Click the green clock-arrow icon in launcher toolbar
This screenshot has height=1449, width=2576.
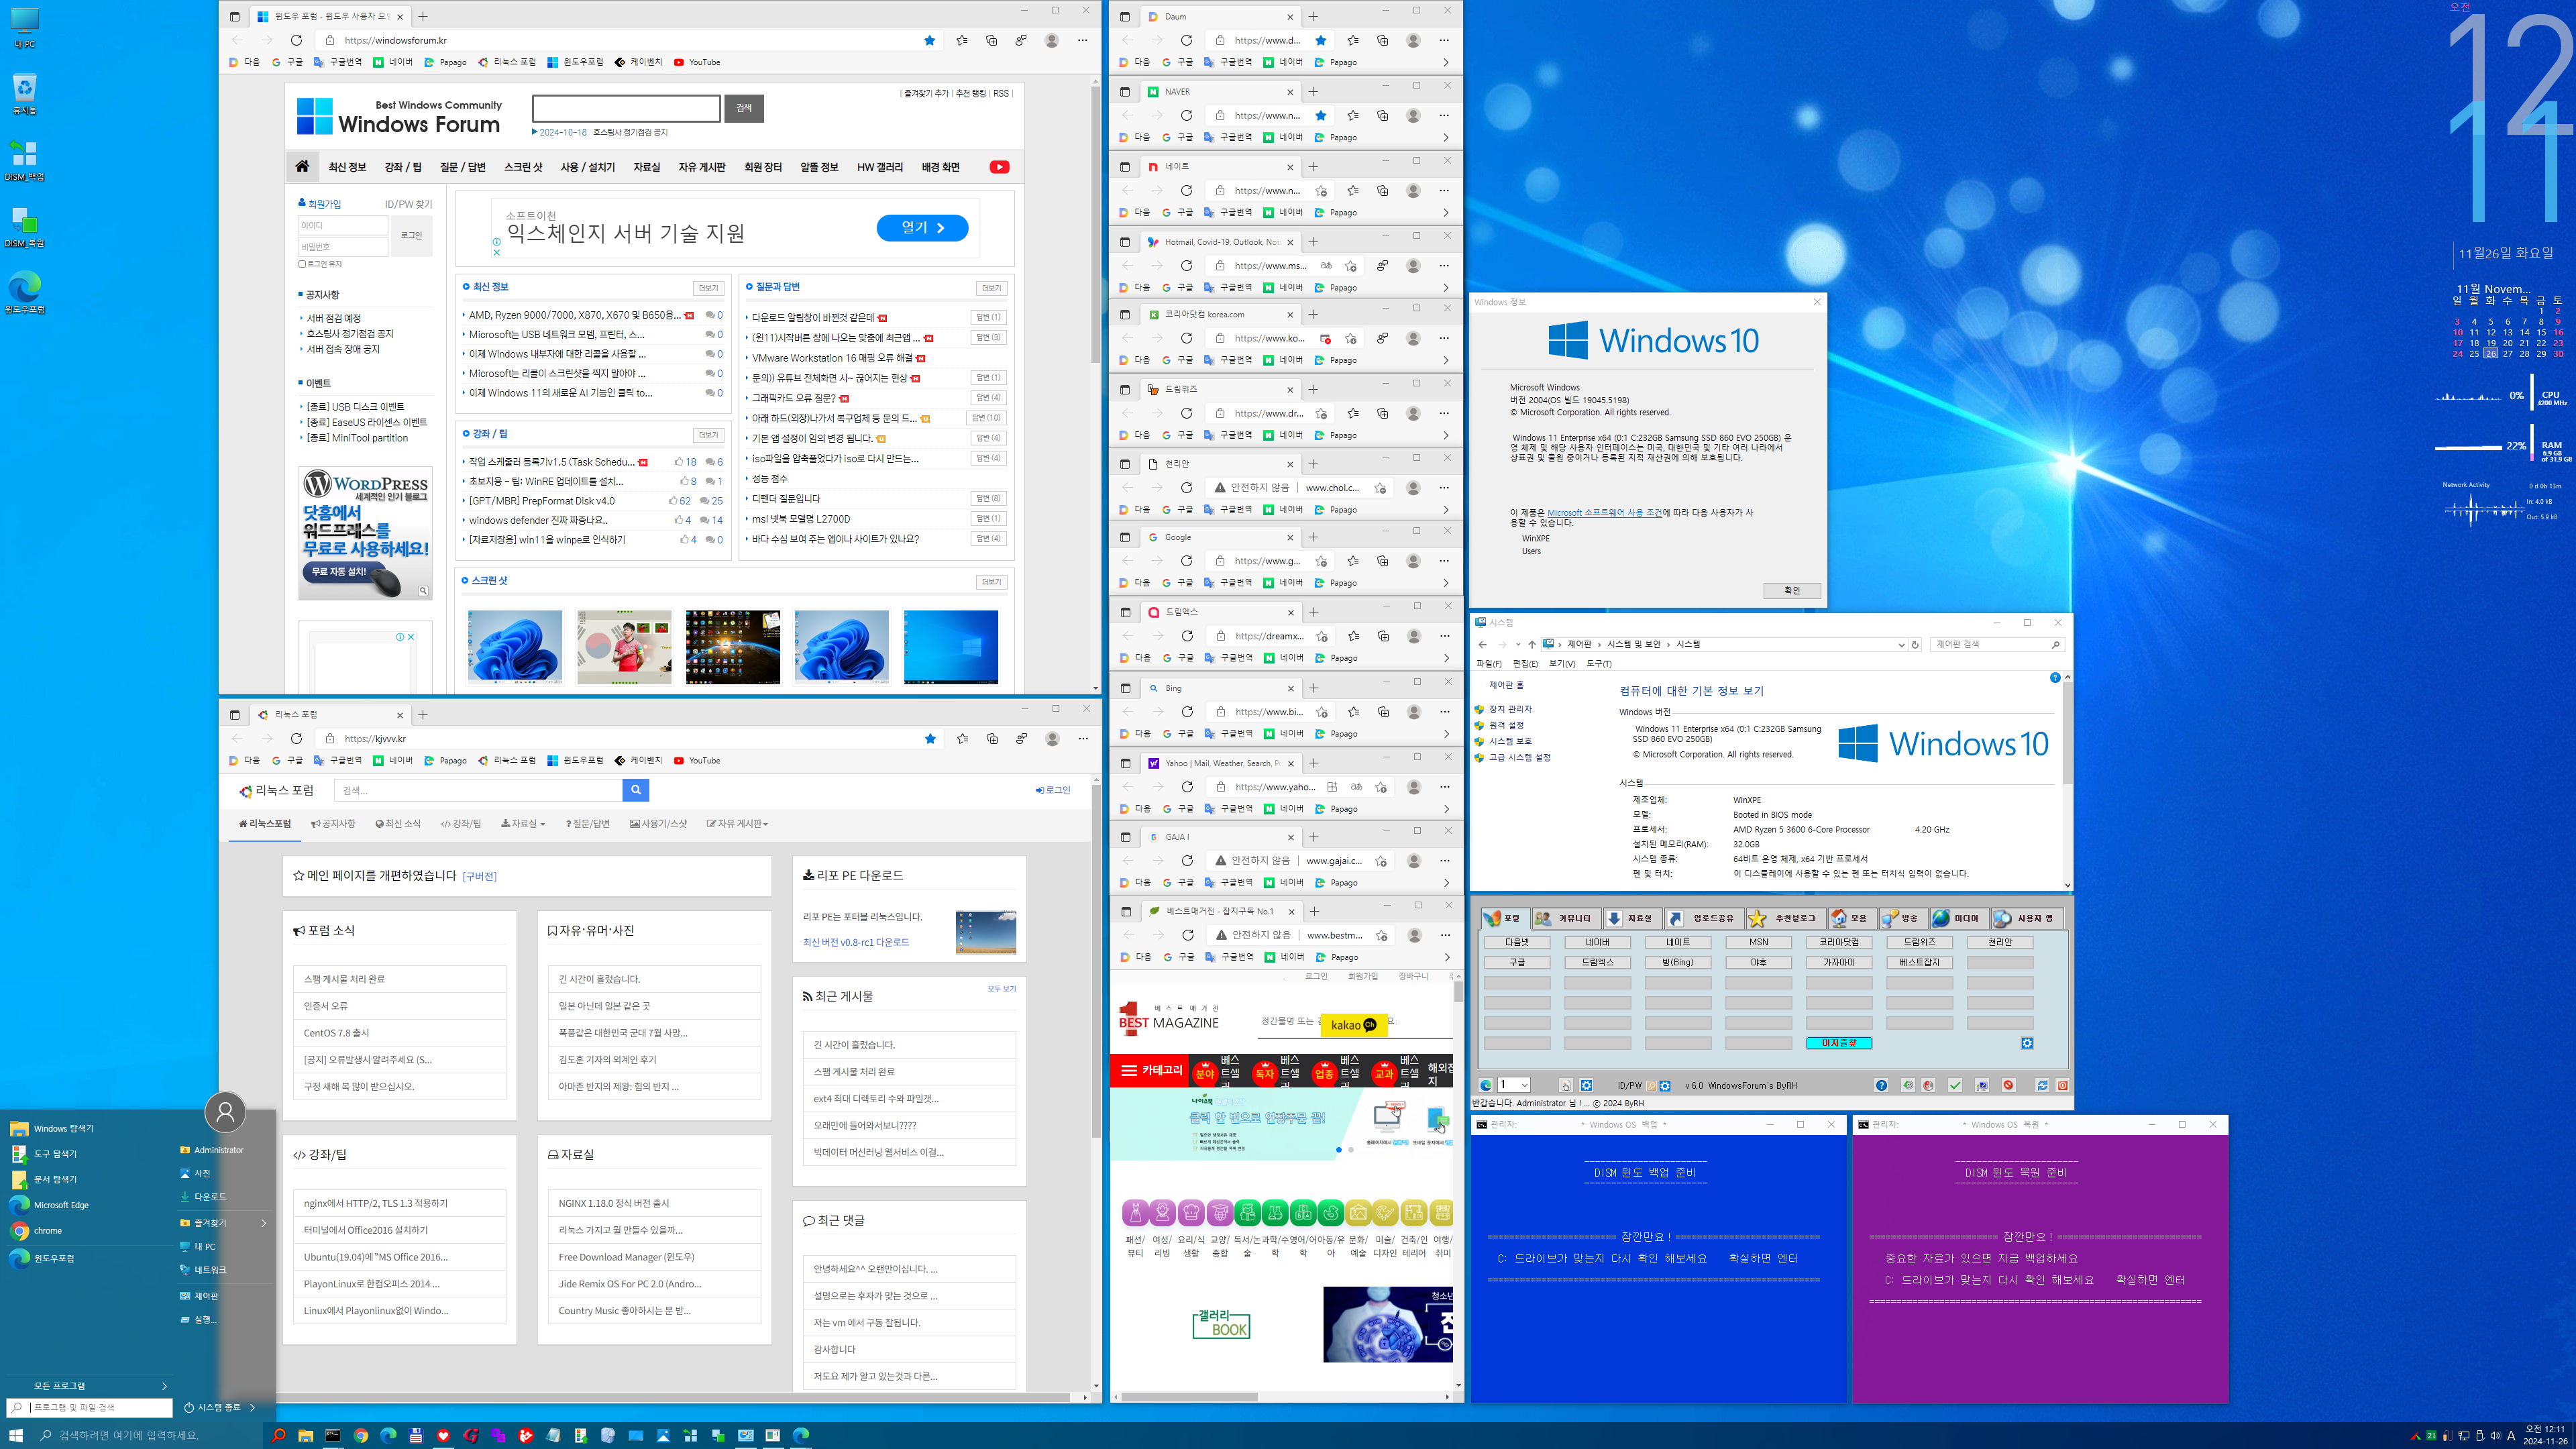[x=1908, y=1085]
